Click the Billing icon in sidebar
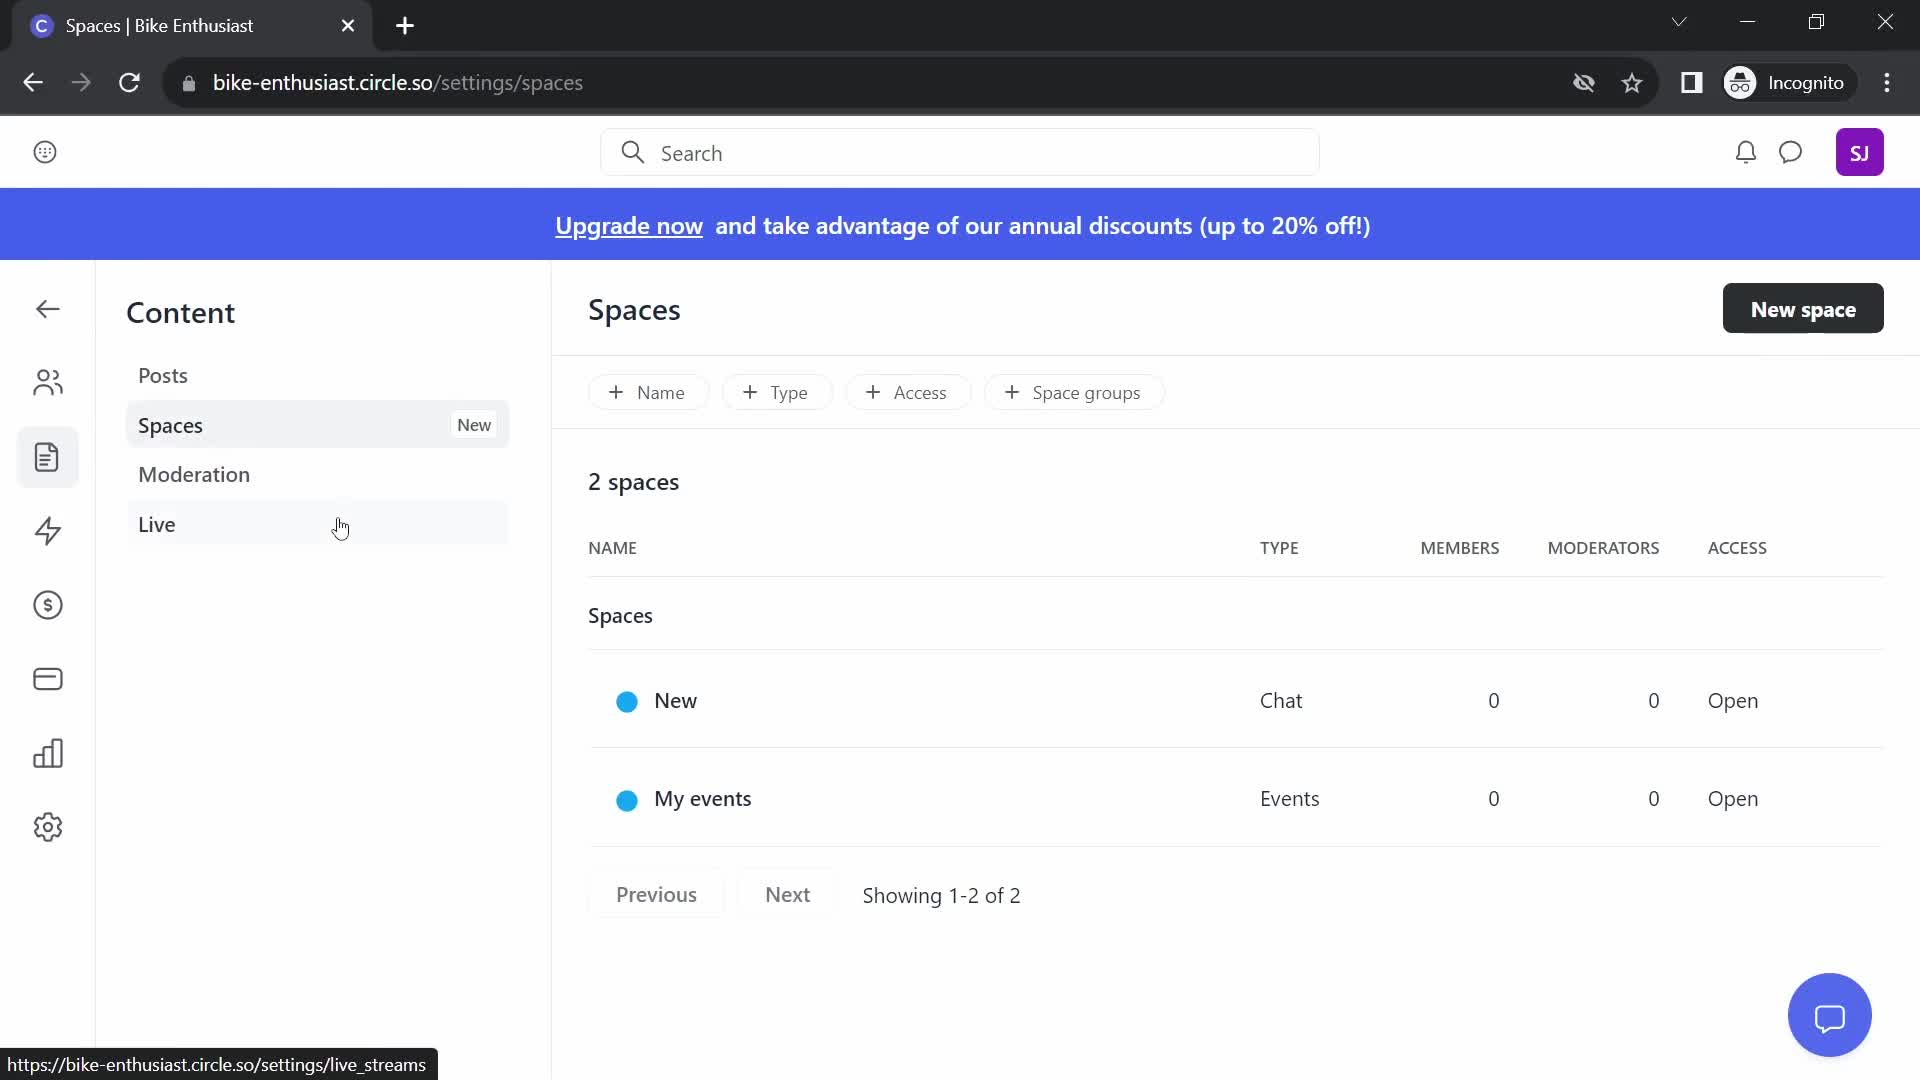The height and width of the screenshot is (1080, 1920). click(x=47, y=679)
